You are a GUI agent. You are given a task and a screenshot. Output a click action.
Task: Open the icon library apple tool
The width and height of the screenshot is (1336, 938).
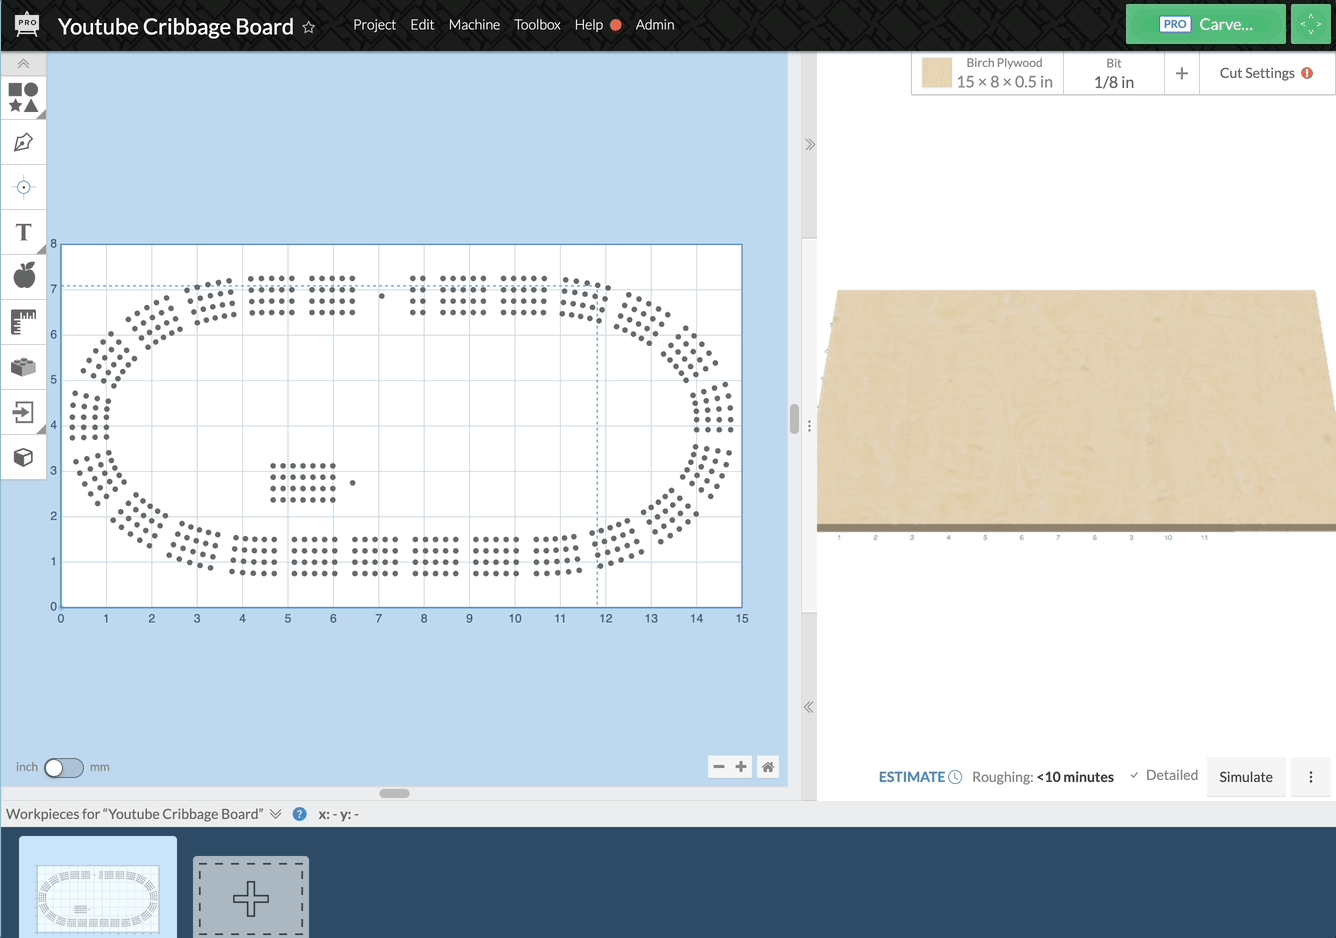23,275
